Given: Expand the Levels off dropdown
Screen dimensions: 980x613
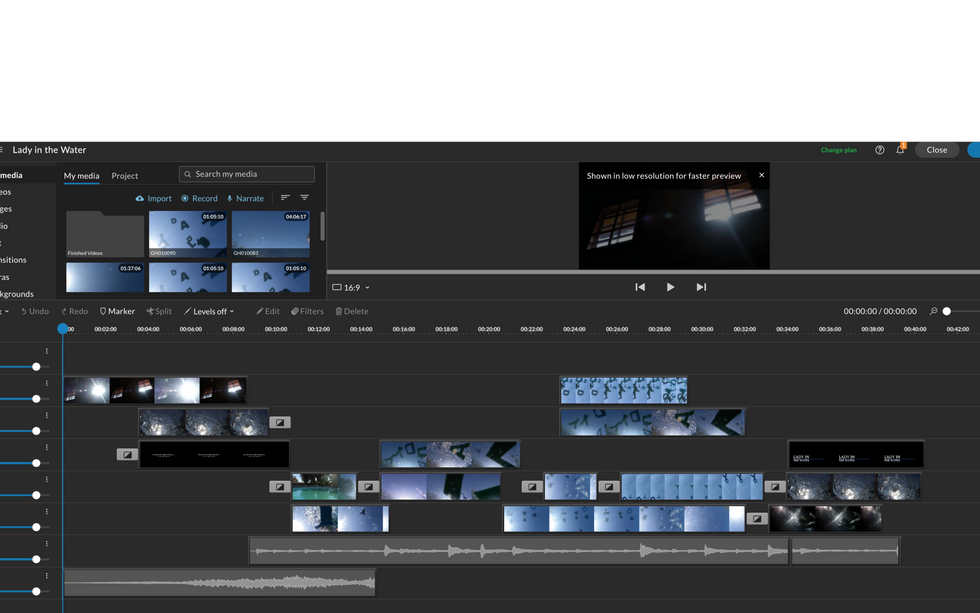Looking at the screenshot, I should 209,311.
